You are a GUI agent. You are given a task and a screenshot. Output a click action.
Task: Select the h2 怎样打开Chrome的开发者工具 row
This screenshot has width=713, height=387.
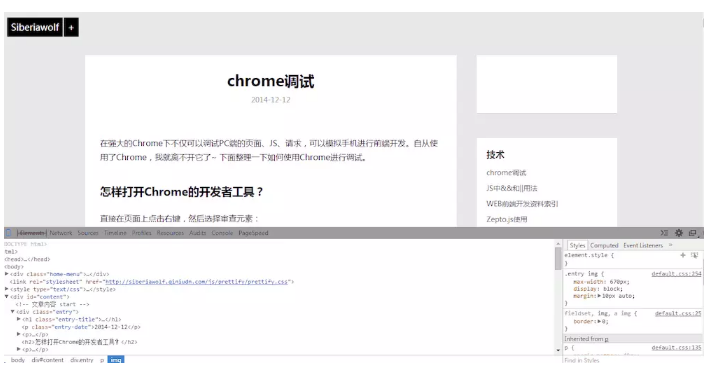point(80,342)
